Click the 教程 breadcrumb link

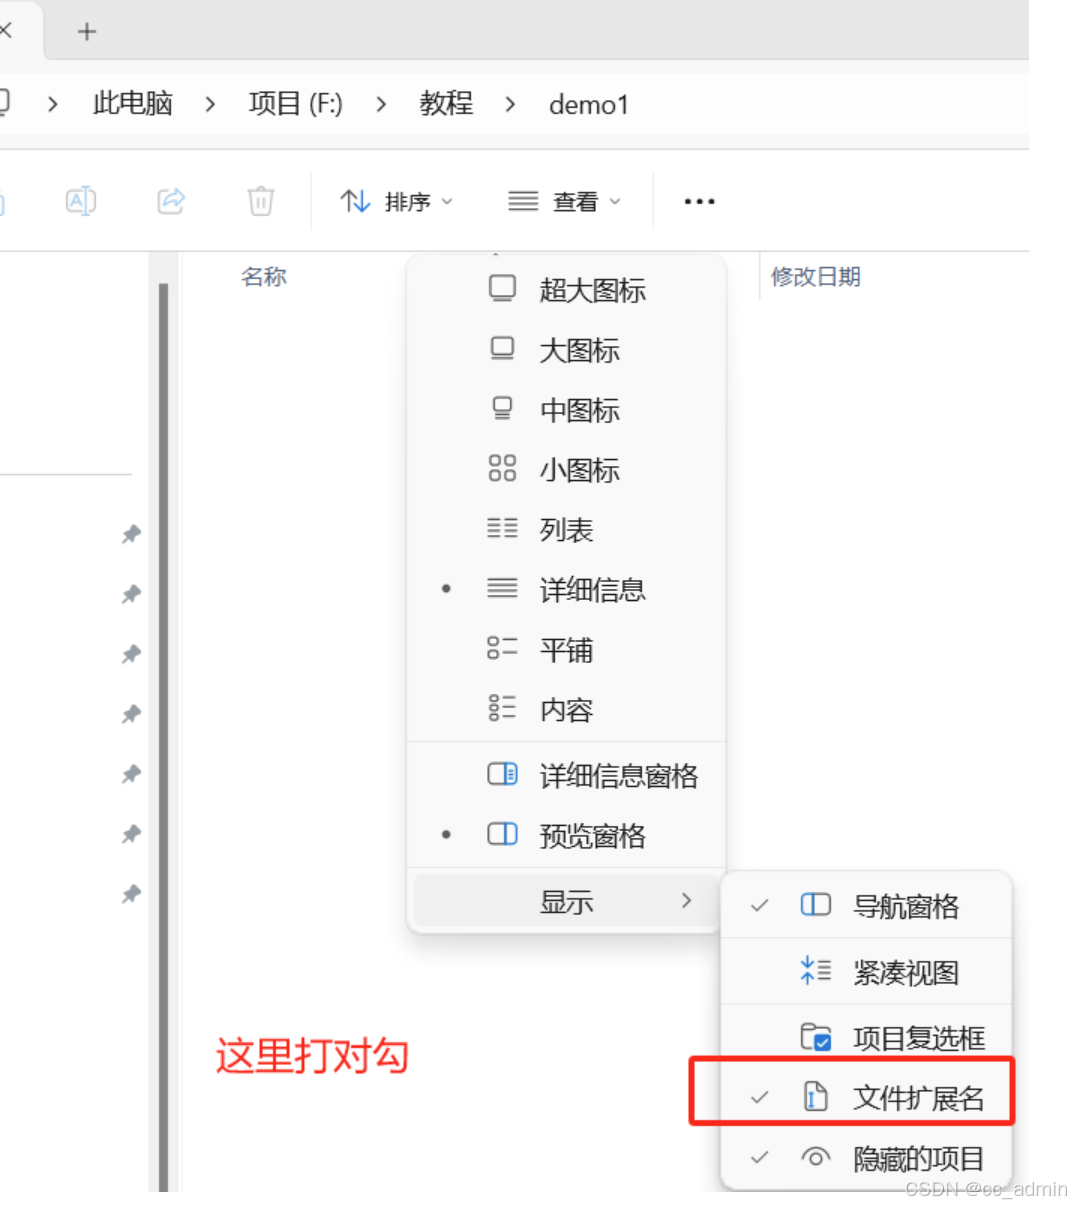point(446,104)
